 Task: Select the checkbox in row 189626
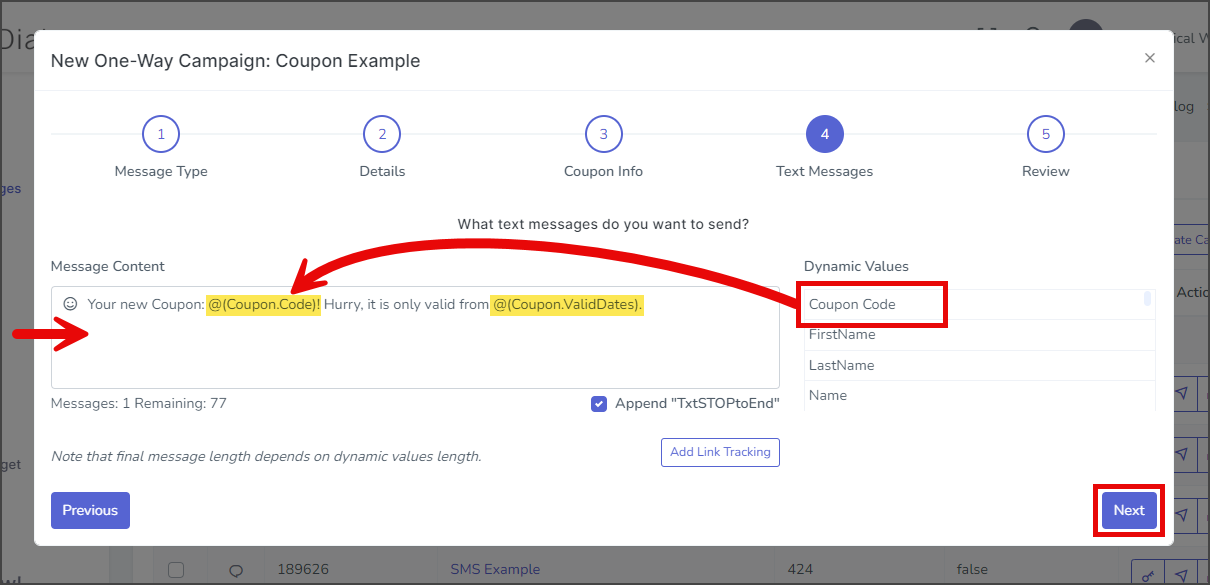pyautogui.click(x=176, y=570)
